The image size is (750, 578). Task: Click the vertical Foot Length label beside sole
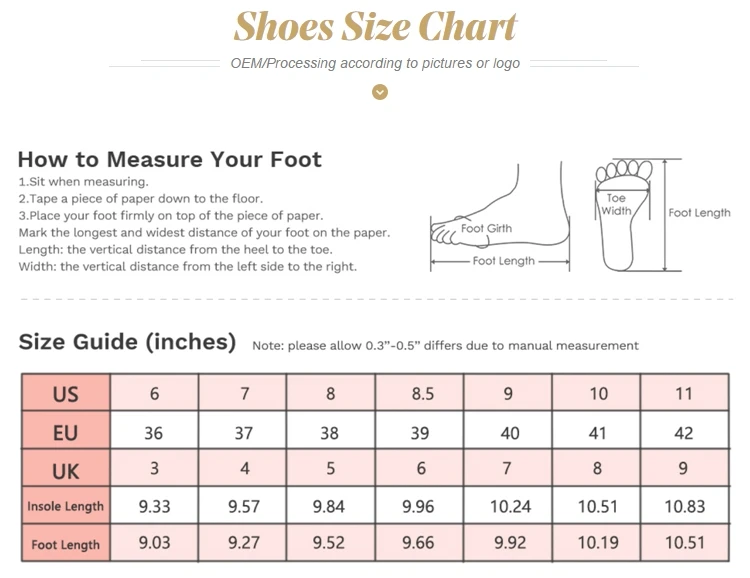(700, 213)
